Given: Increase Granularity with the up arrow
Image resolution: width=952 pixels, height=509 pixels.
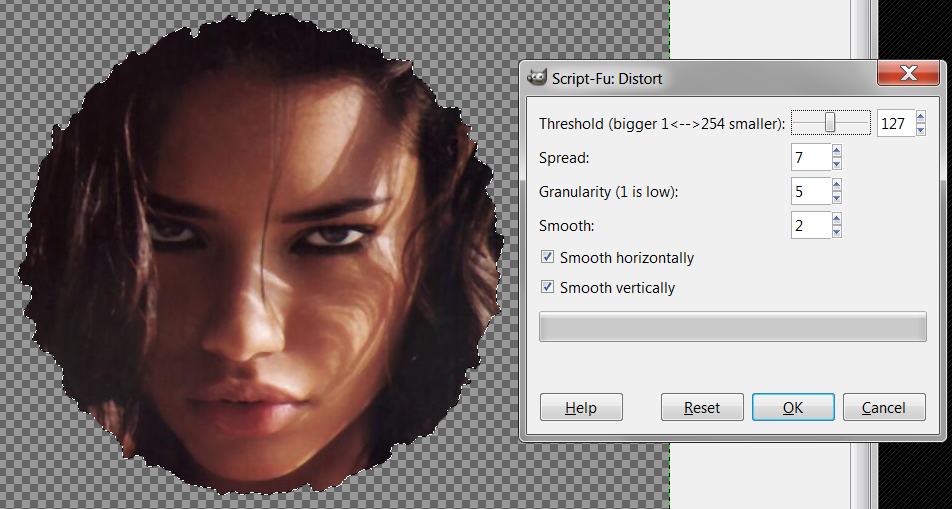Looking at the screenshot, I should point(837,185).
